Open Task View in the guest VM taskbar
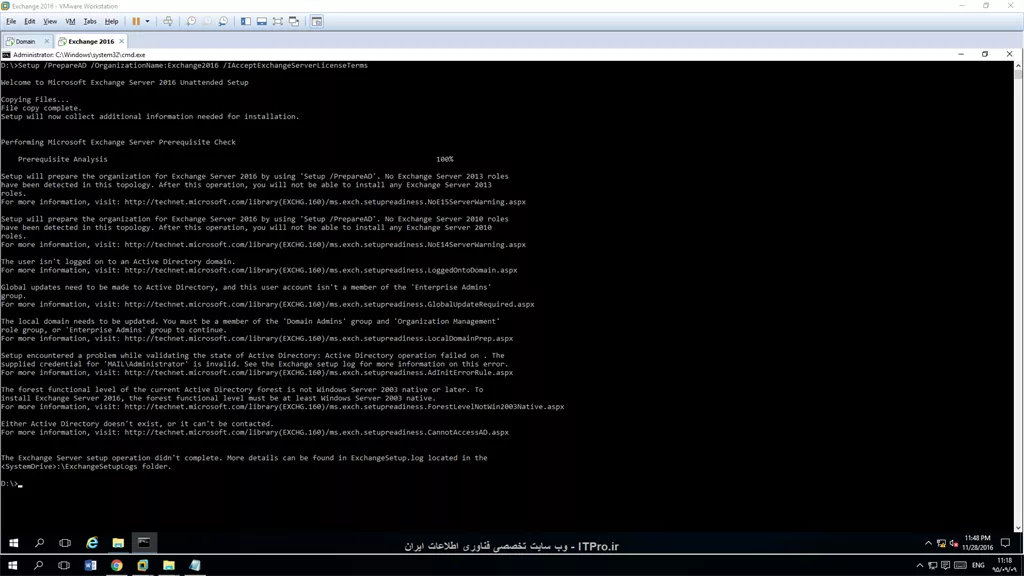1024x576 pixels. 65,543
